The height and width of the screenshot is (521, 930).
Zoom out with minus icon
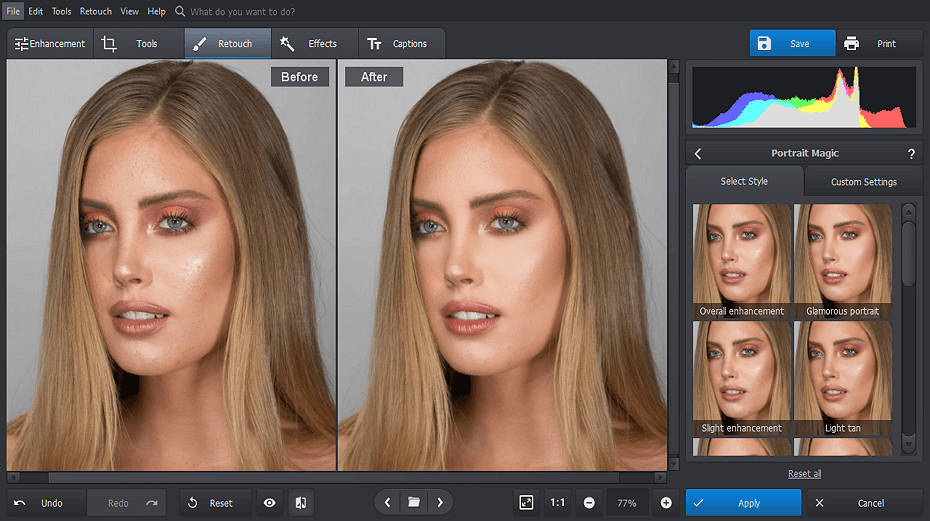[589, 503]
